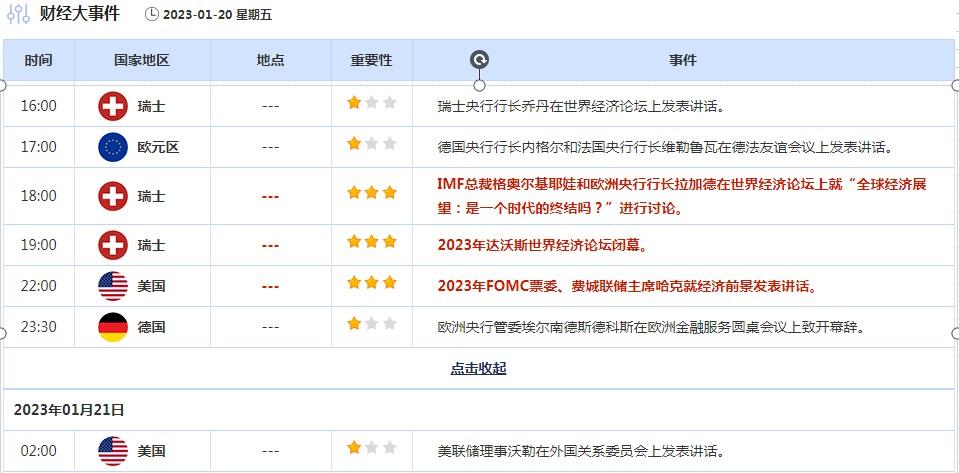Click the clock icon next to the date
Image resolution: width=959 pixels, height=473 pixels.
tap(152, 14)
